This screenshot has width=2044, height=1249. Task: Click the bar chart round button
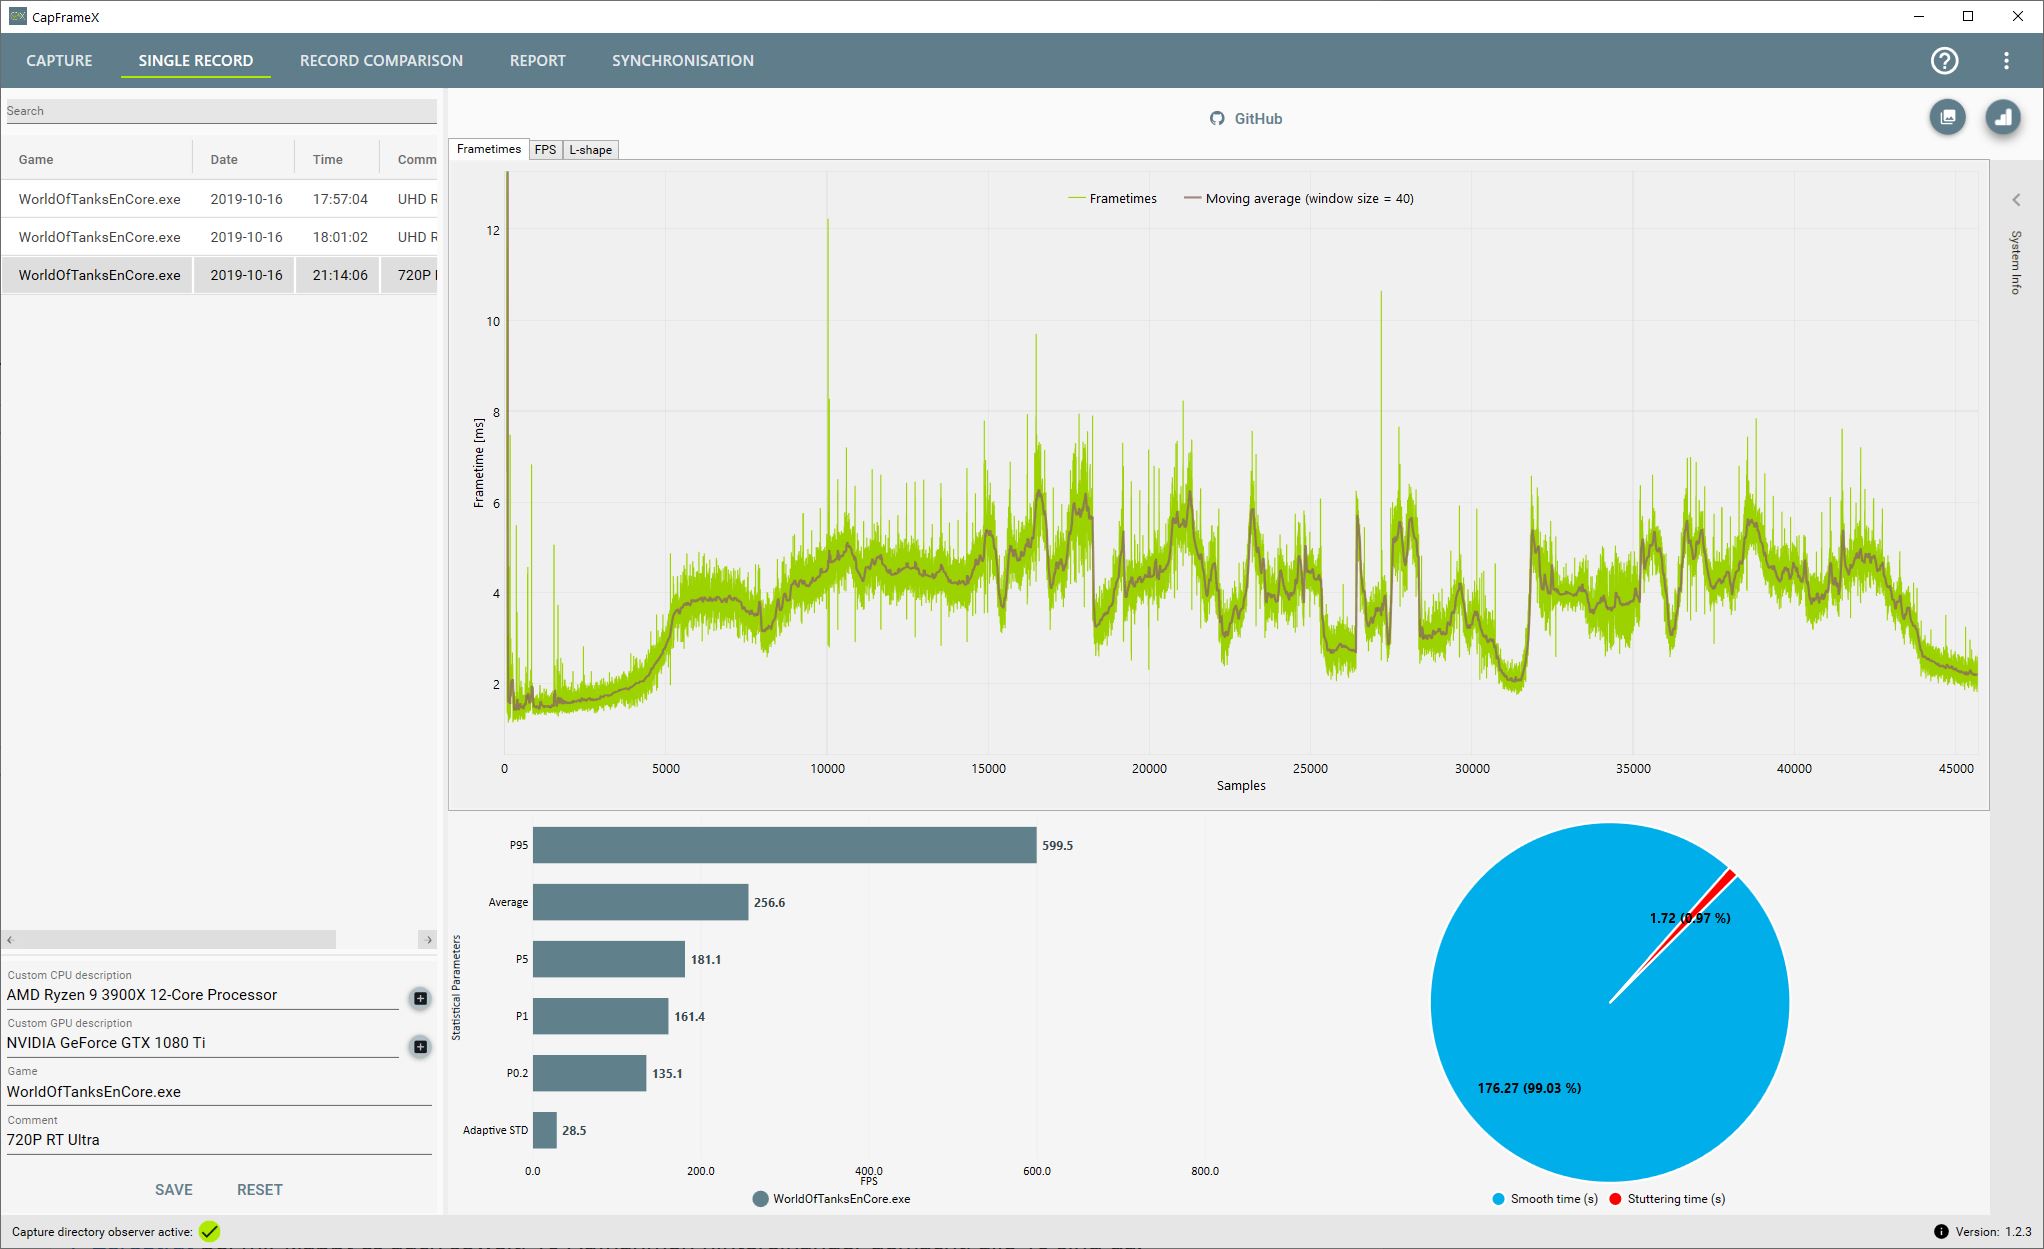pyautogui.click(x=2002, y=117)
